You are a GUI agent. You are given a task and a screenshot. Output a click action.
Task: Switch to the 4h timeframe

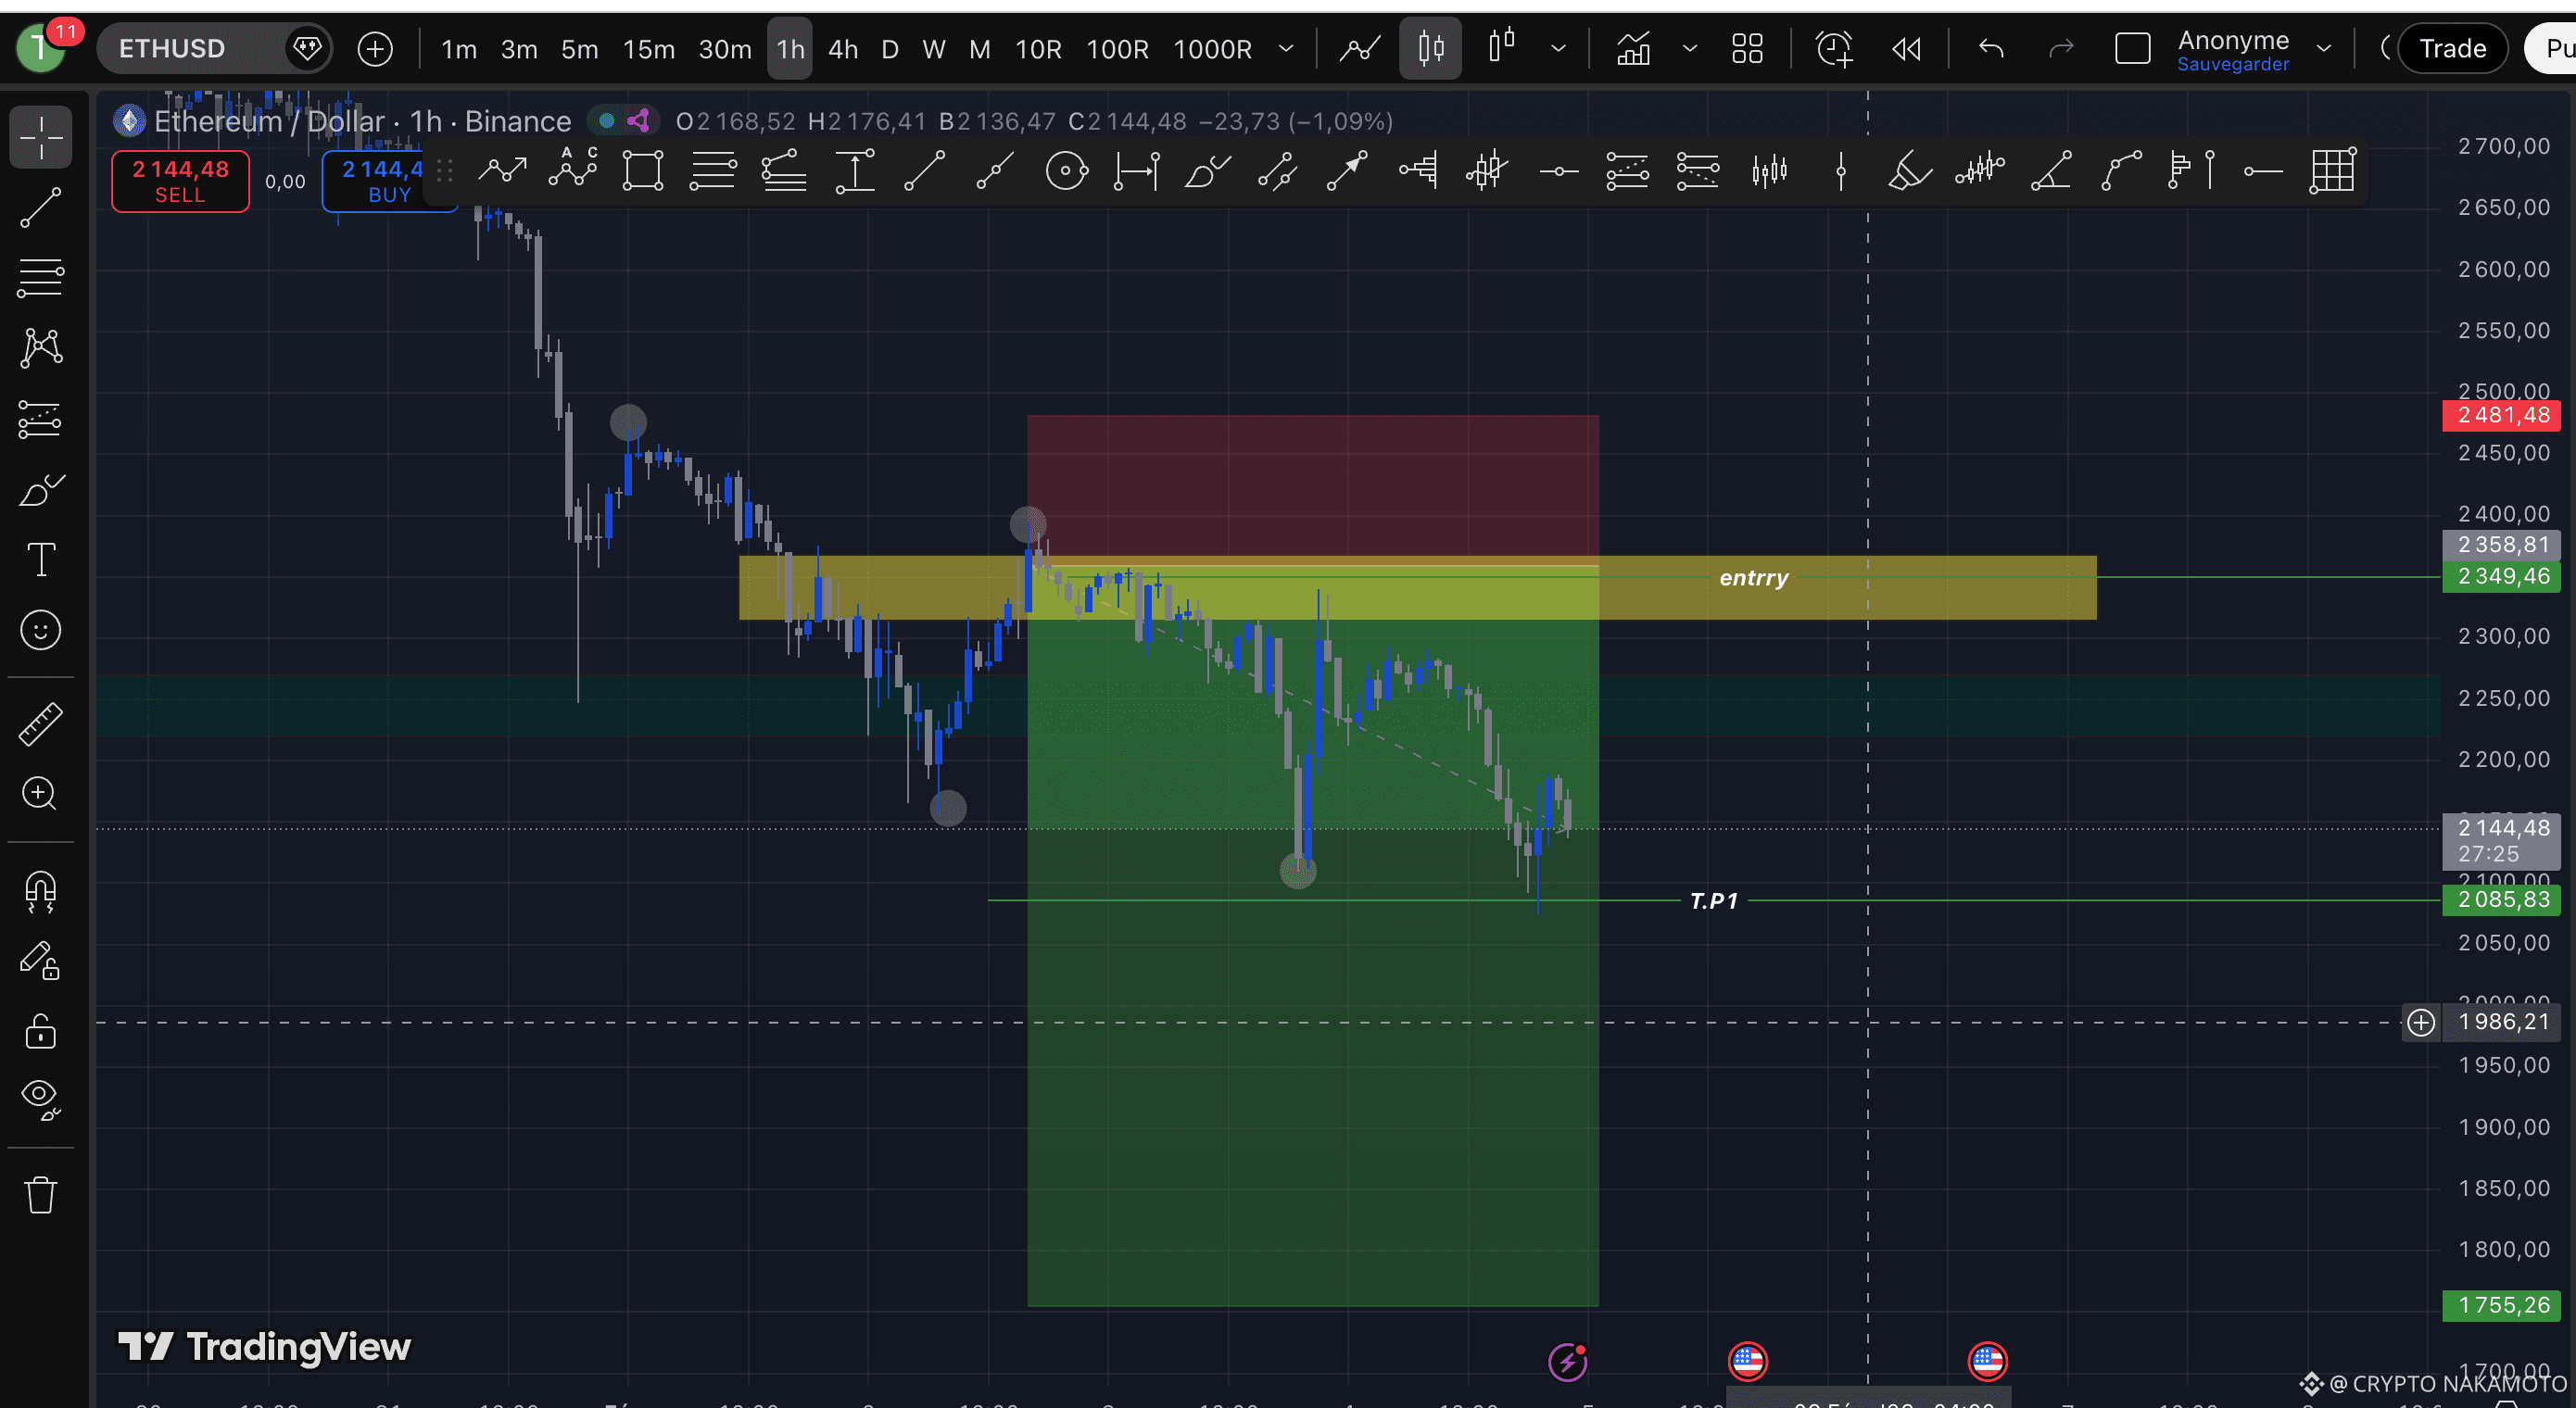tap(842, 48)
